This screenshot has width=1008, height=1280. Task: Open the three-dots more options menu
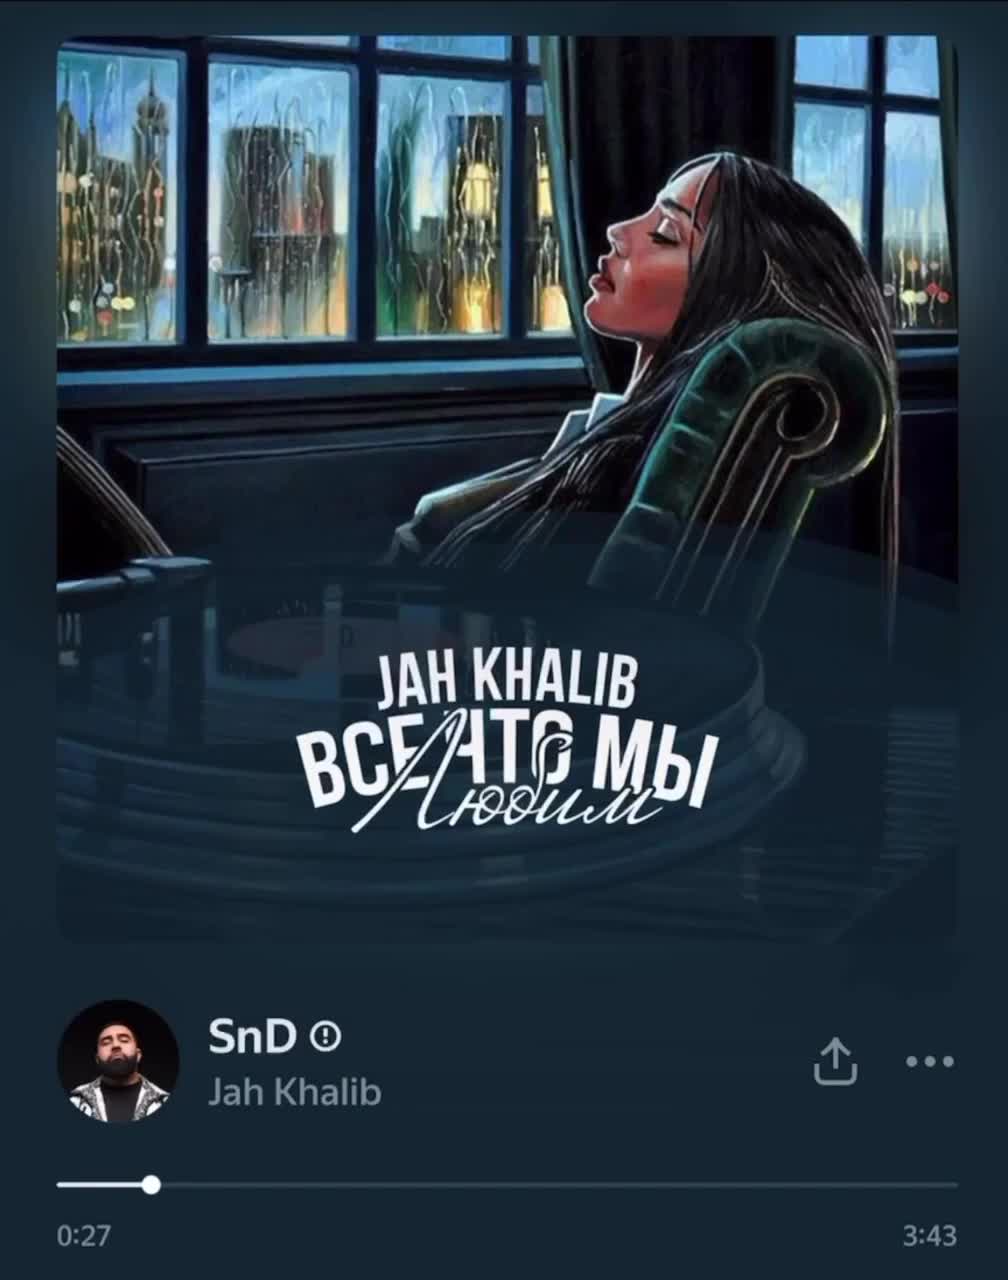(929, 1061)
